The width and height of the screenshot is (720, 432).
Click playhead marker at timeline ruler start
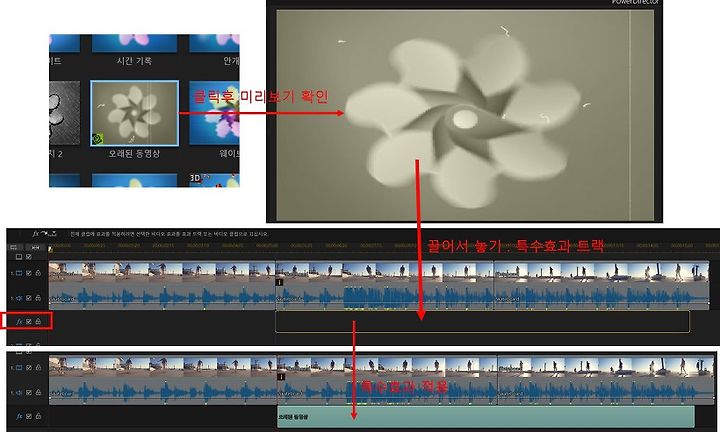(51, 249)
